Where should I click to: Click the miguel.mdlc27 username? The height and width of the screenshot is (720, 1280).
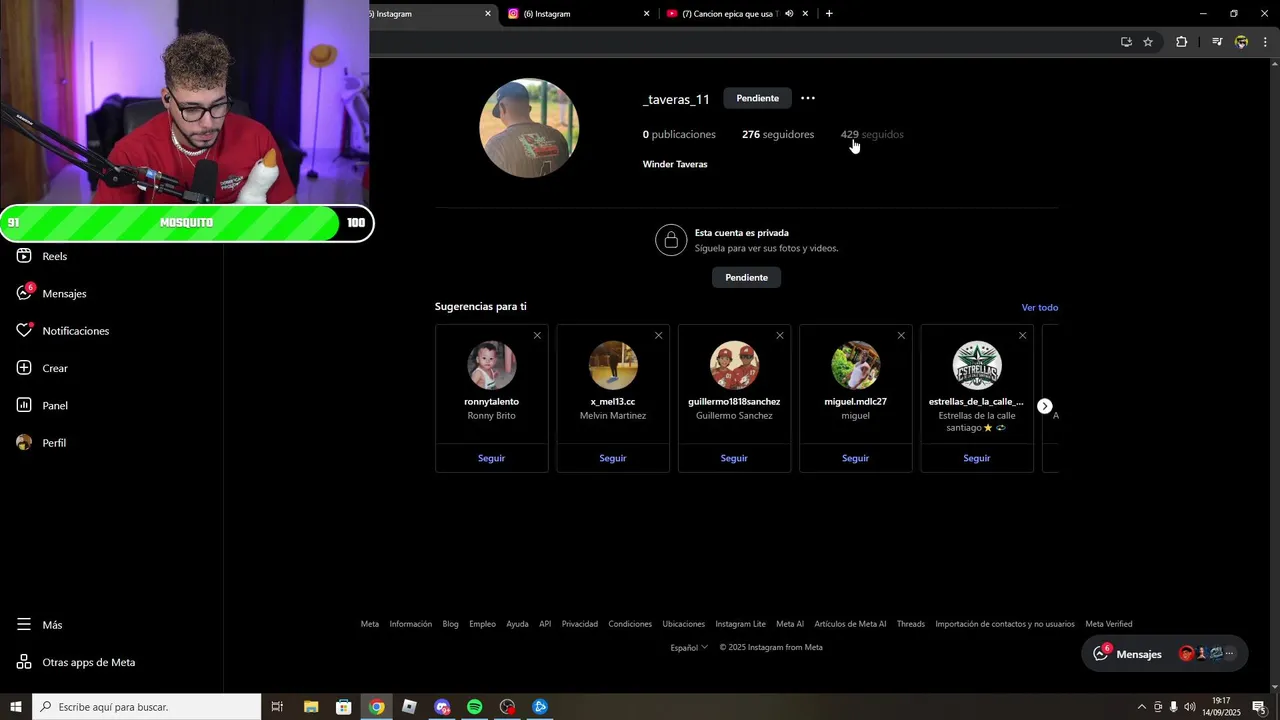tap(855, 402)
